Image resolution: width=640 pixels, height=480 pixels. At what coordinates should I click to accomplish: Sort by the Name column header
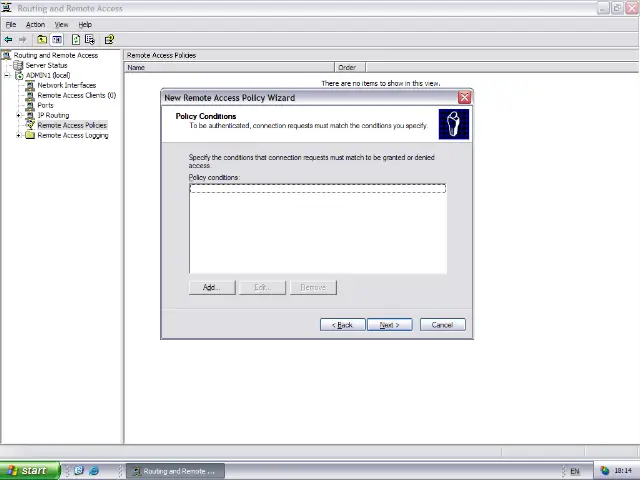(229, 67)
